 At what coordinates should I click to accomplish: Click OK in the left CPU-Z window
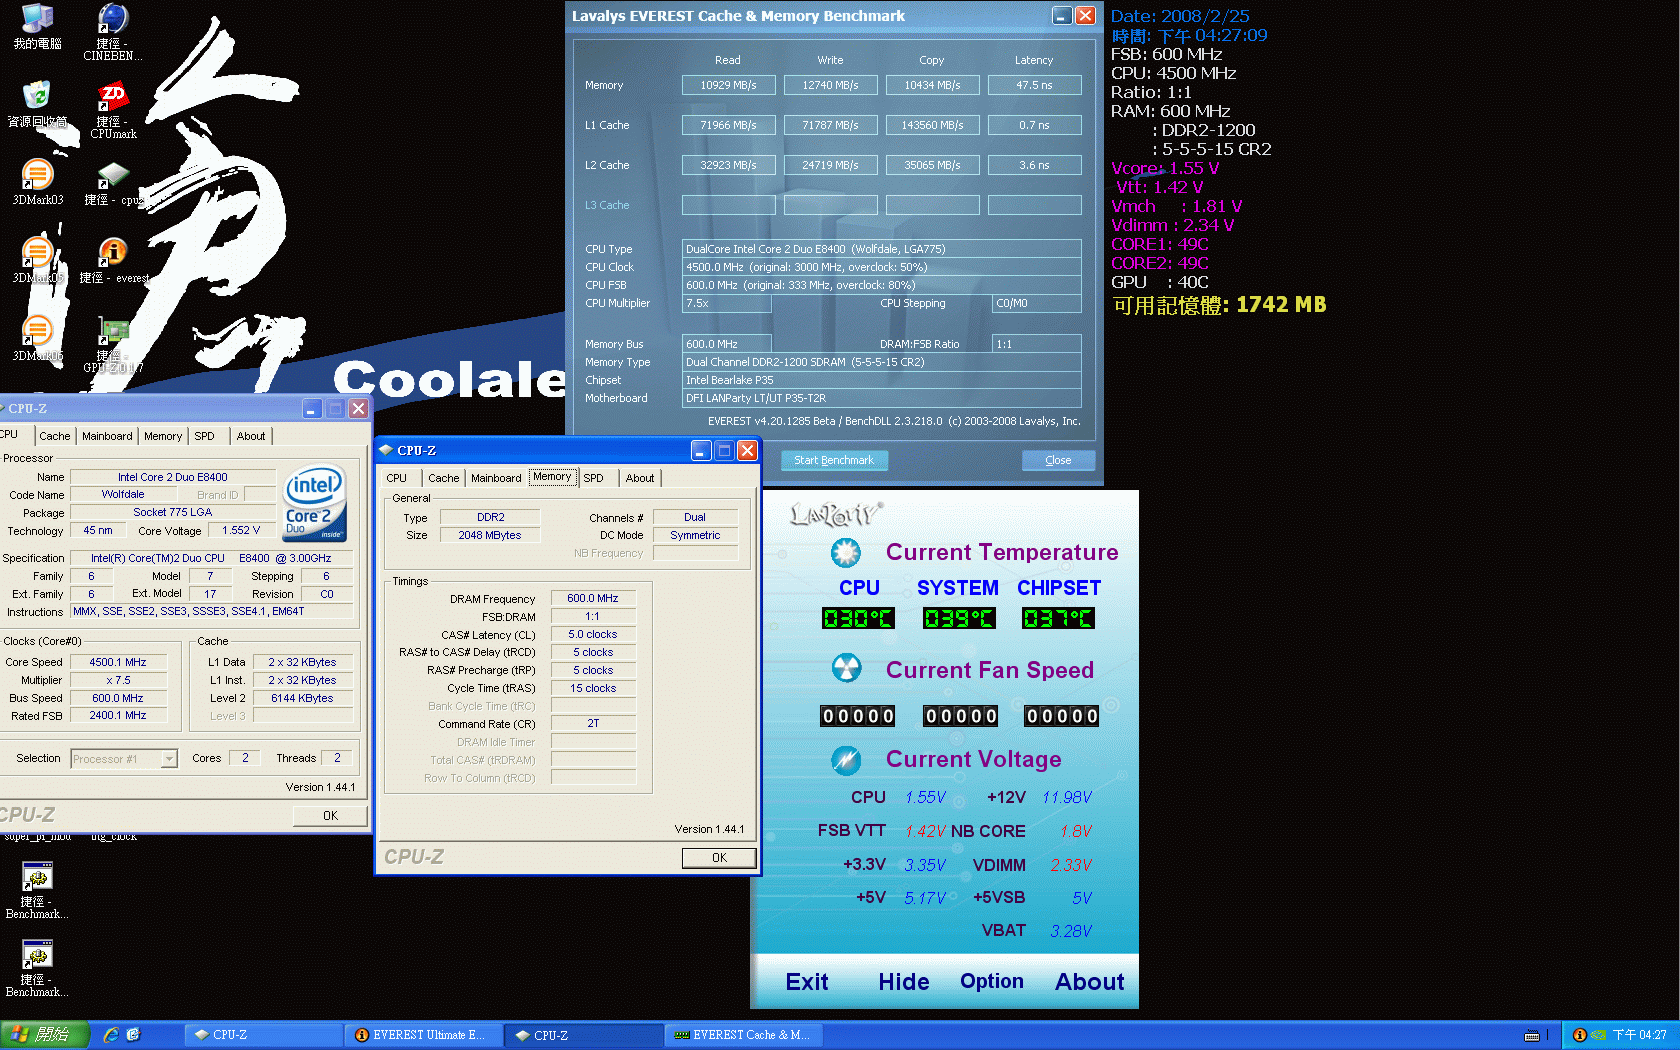coord(330,816)
